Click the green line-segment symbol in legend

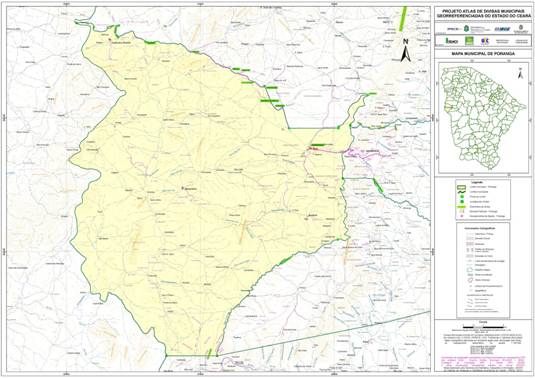pyautogui.click(x=461, y=207)
